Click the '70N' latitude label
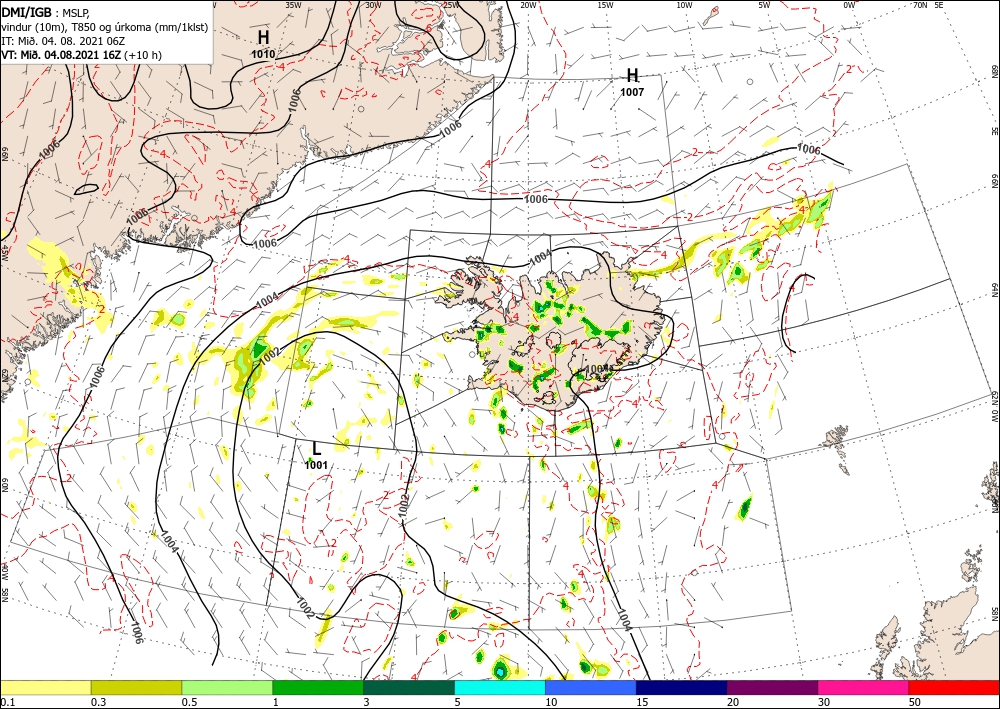The height and width of the screenshot is (709, 1000). (920, 5)
